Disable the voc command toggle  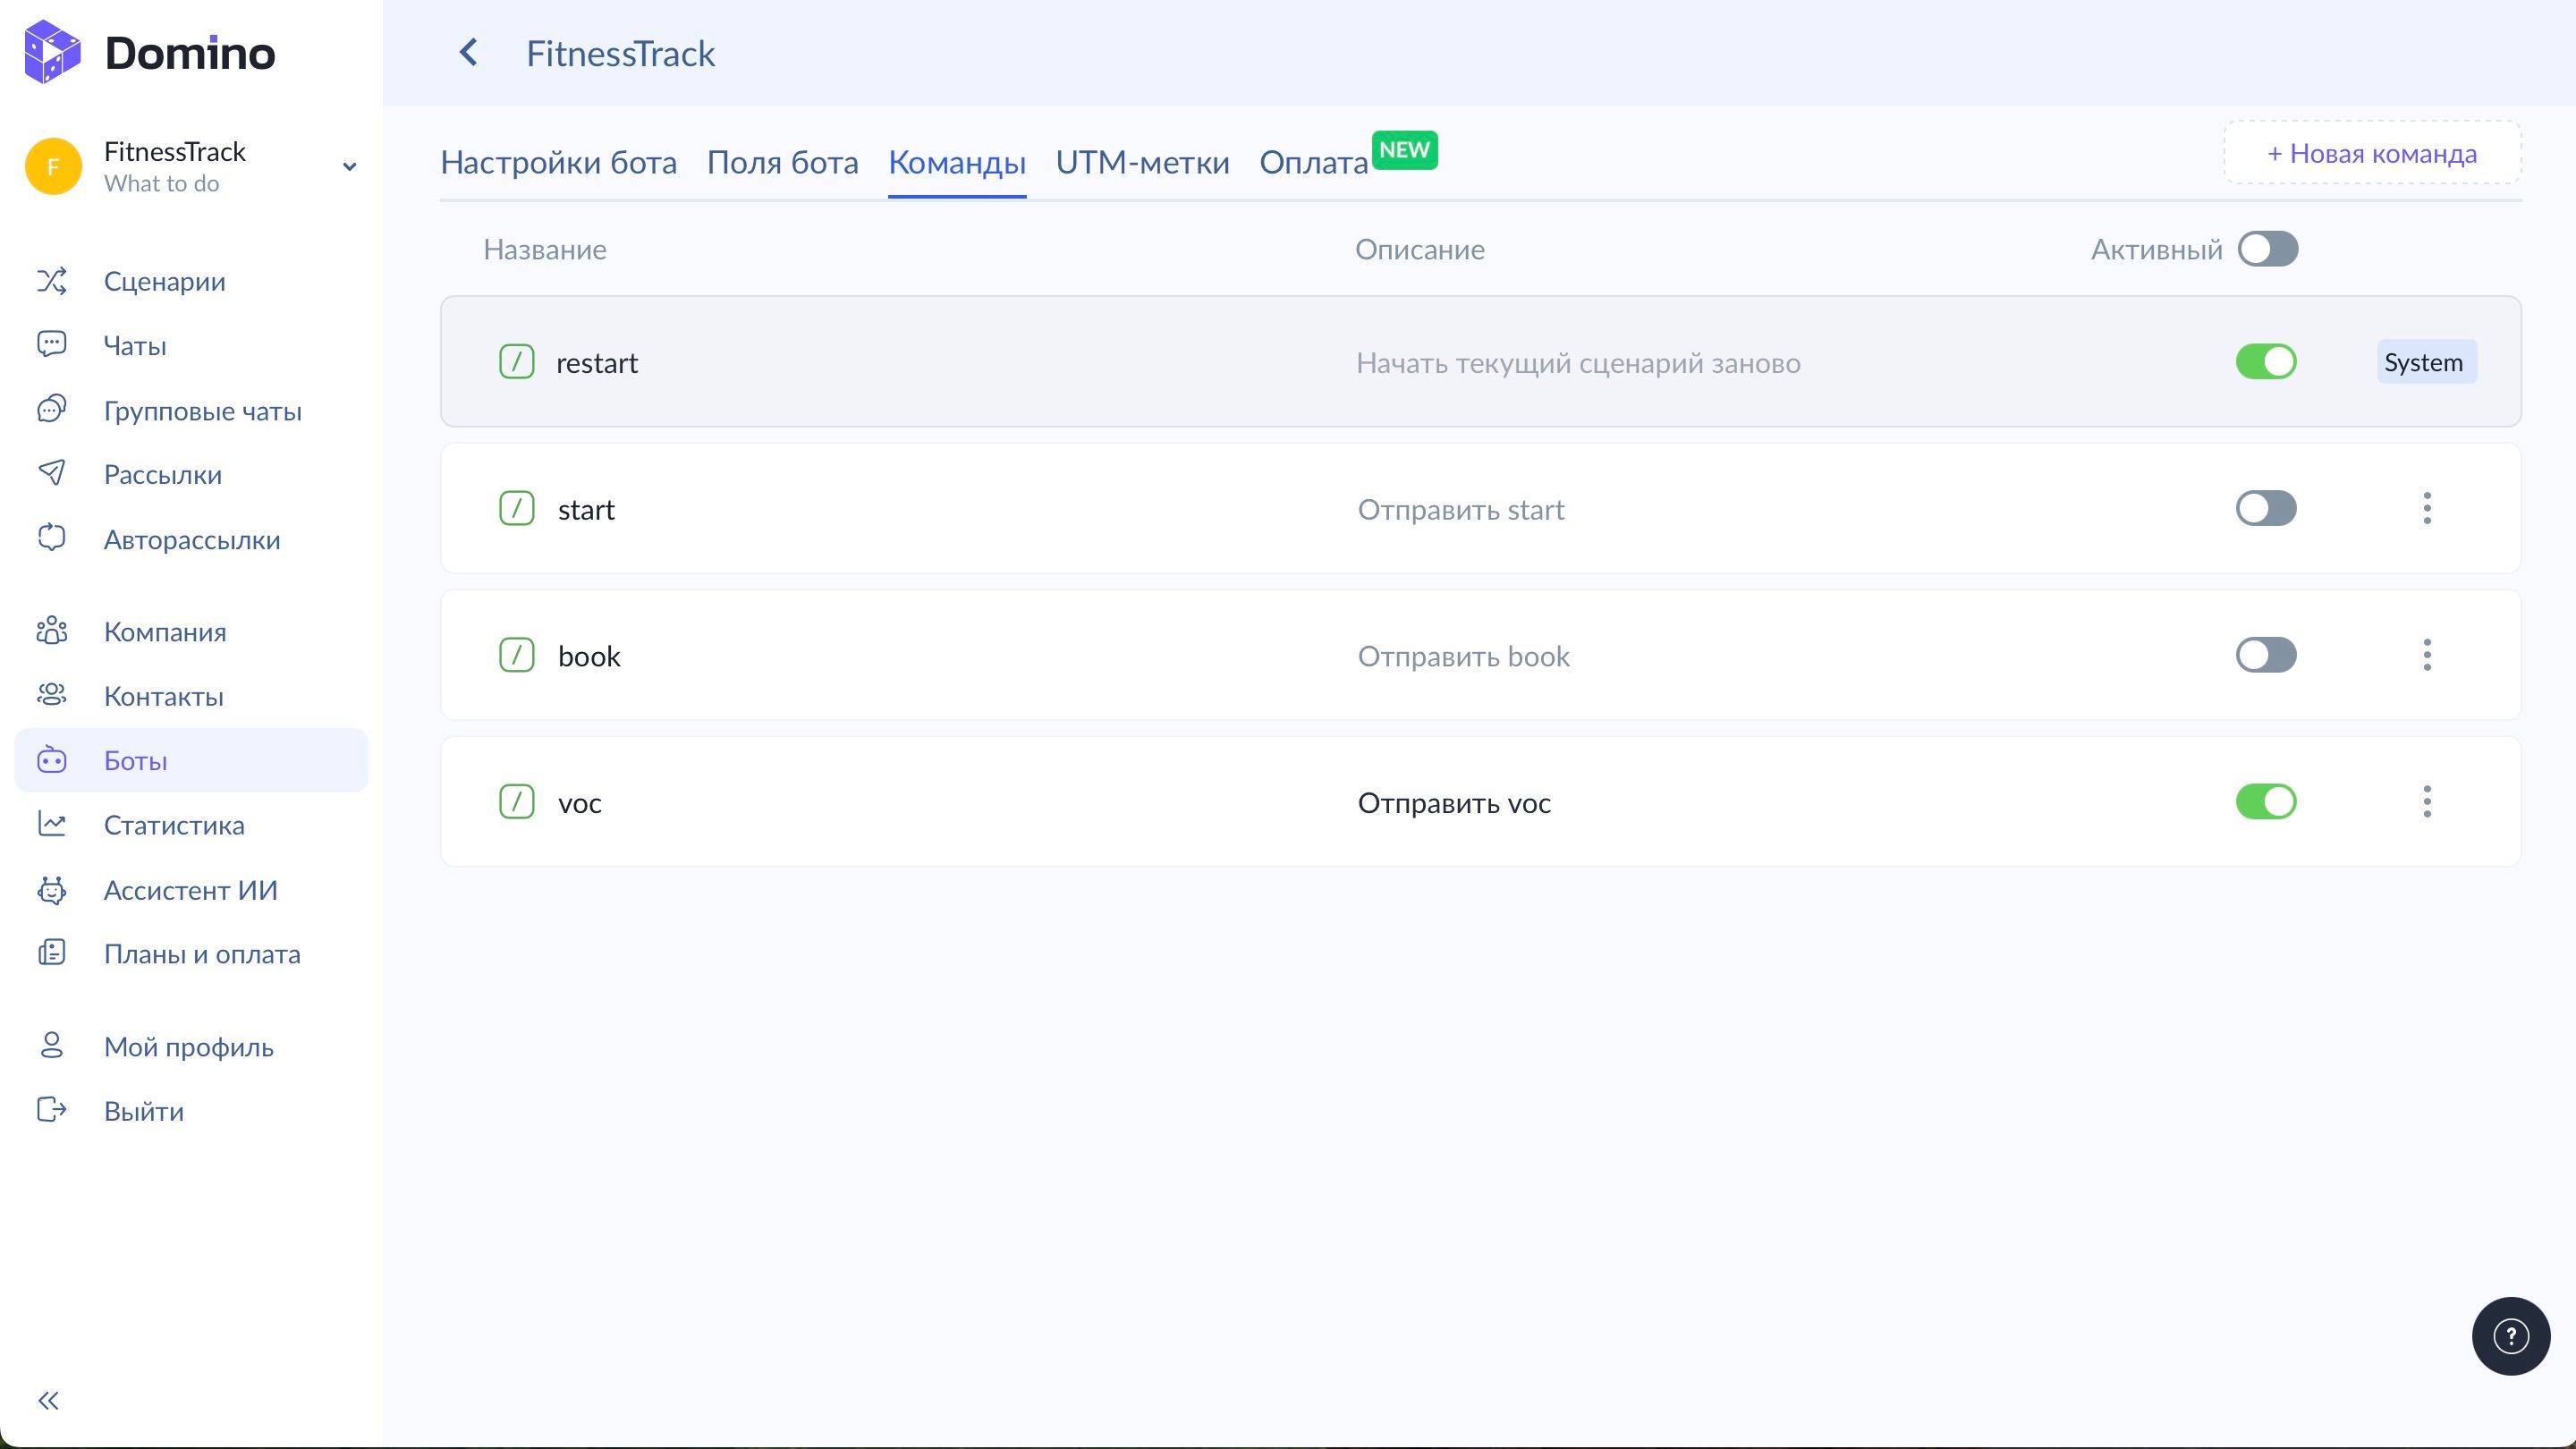2266,802
